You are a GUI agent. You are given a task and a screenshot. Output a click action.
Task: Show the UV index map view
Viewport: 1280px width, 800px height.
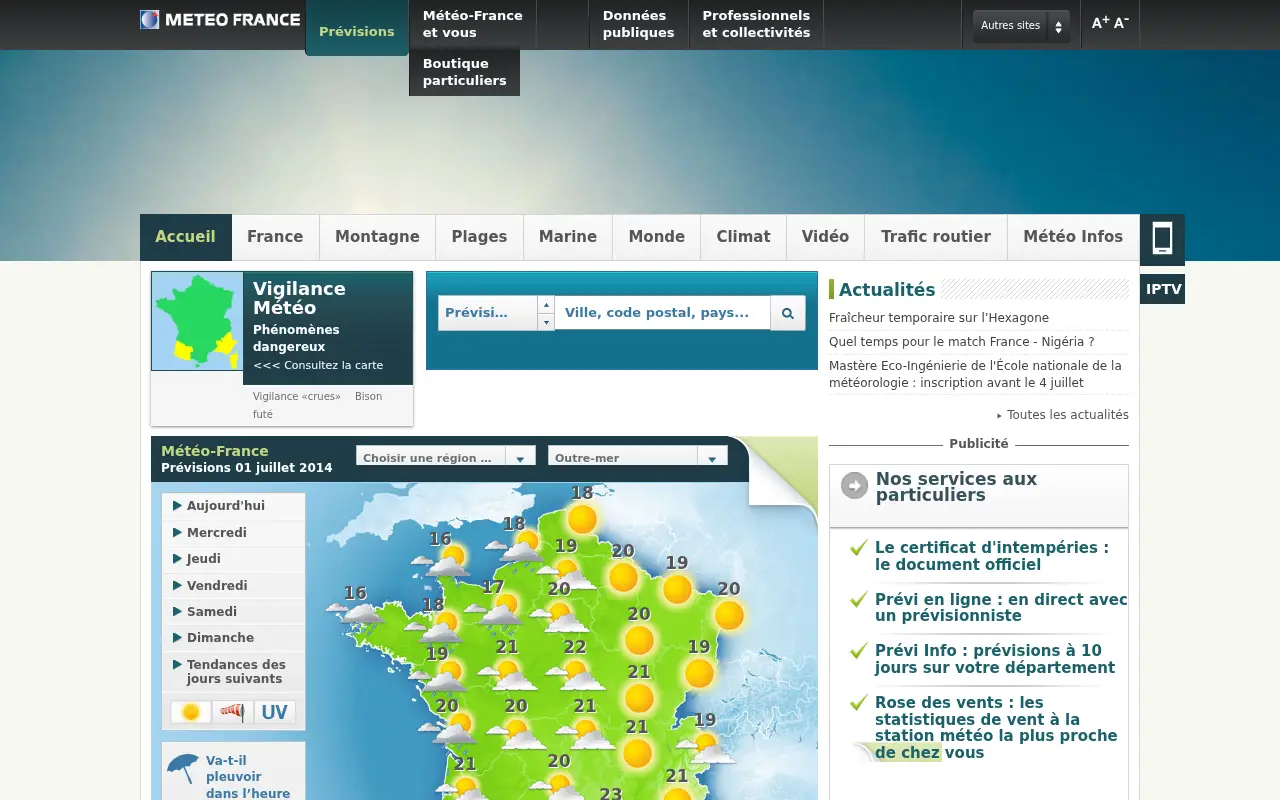tap(274, 712)
